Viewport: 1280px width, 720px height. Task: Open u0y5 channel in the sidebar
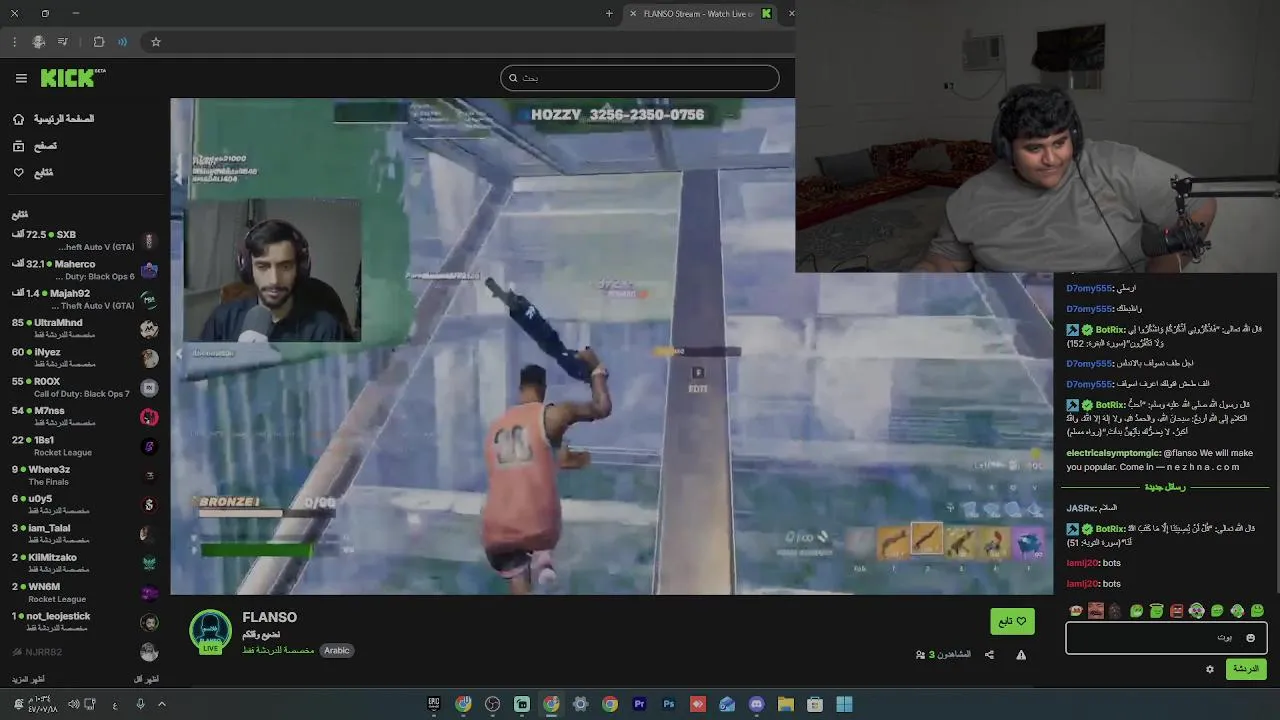tap(83, 504)
